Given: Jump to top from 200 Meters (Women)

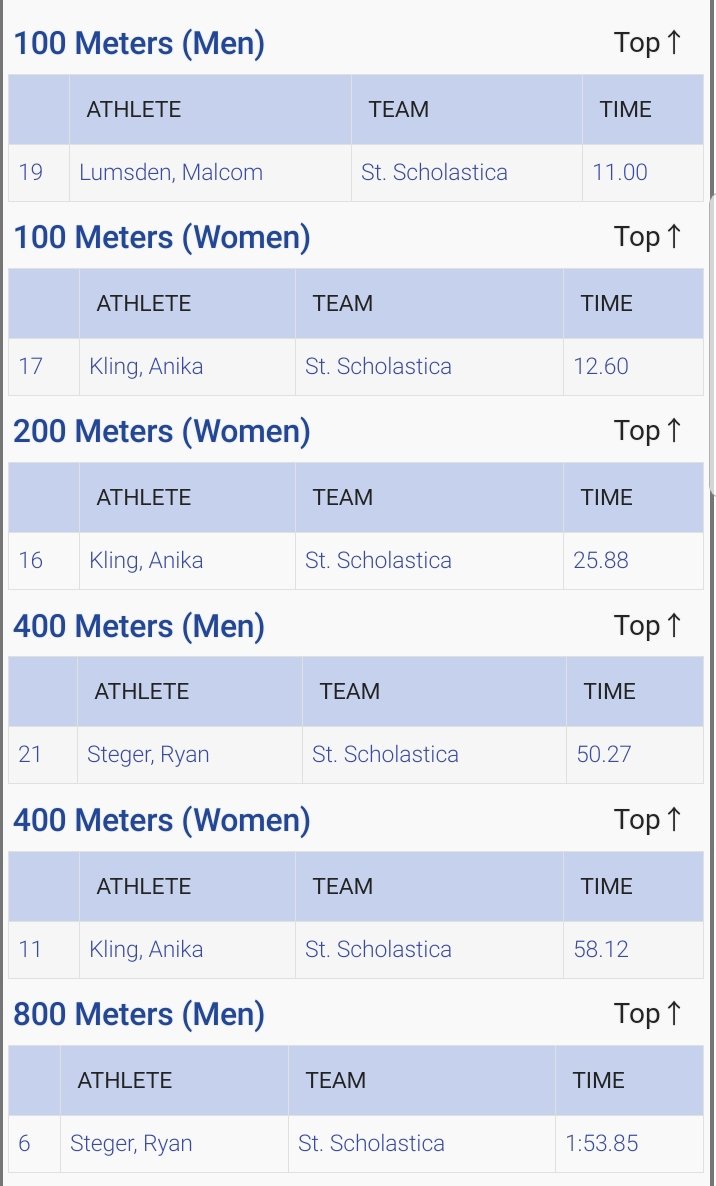Looking at the screenshot, I should (x=647, y=431).
